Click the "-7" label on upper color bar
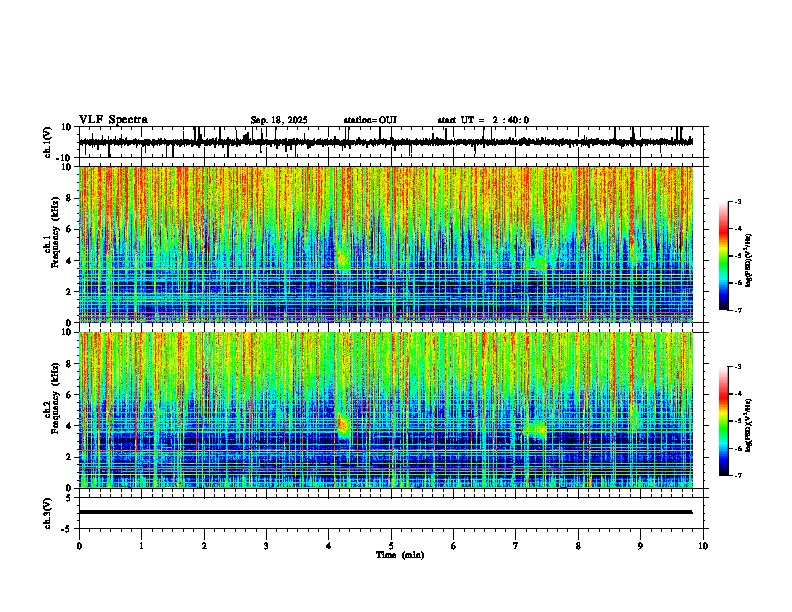Image resolution: width=792 pixels, height=612 pixels. [737, 310]
